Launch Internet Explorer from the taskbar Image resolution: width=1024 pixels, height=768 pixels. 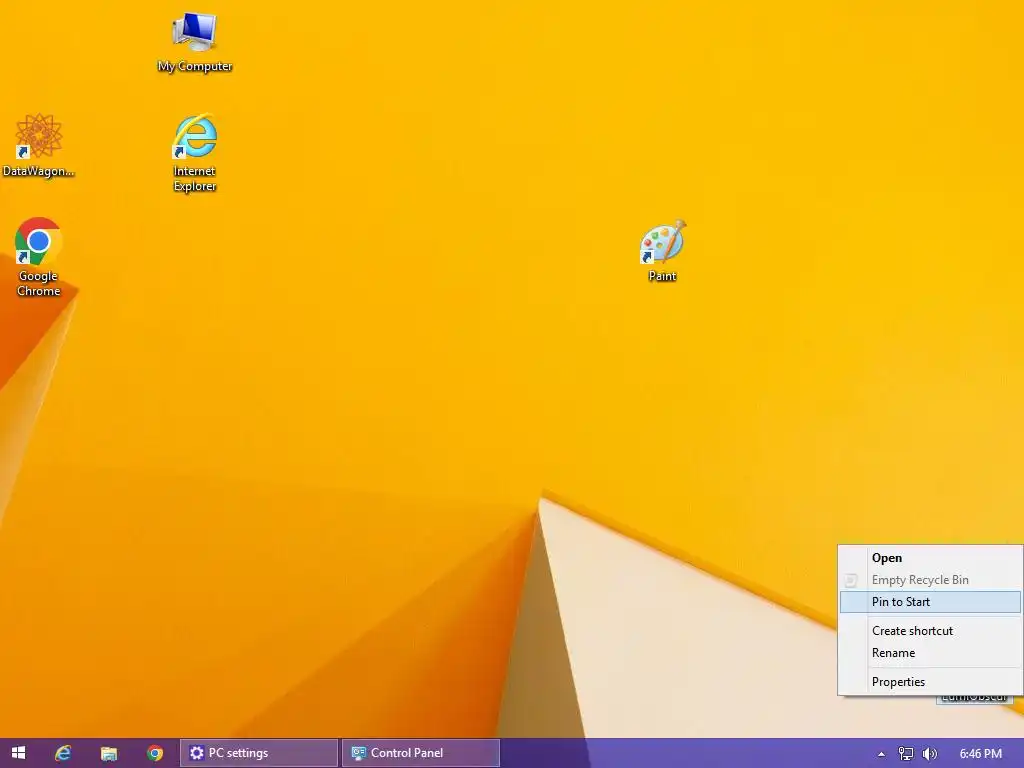pos(63,753)
